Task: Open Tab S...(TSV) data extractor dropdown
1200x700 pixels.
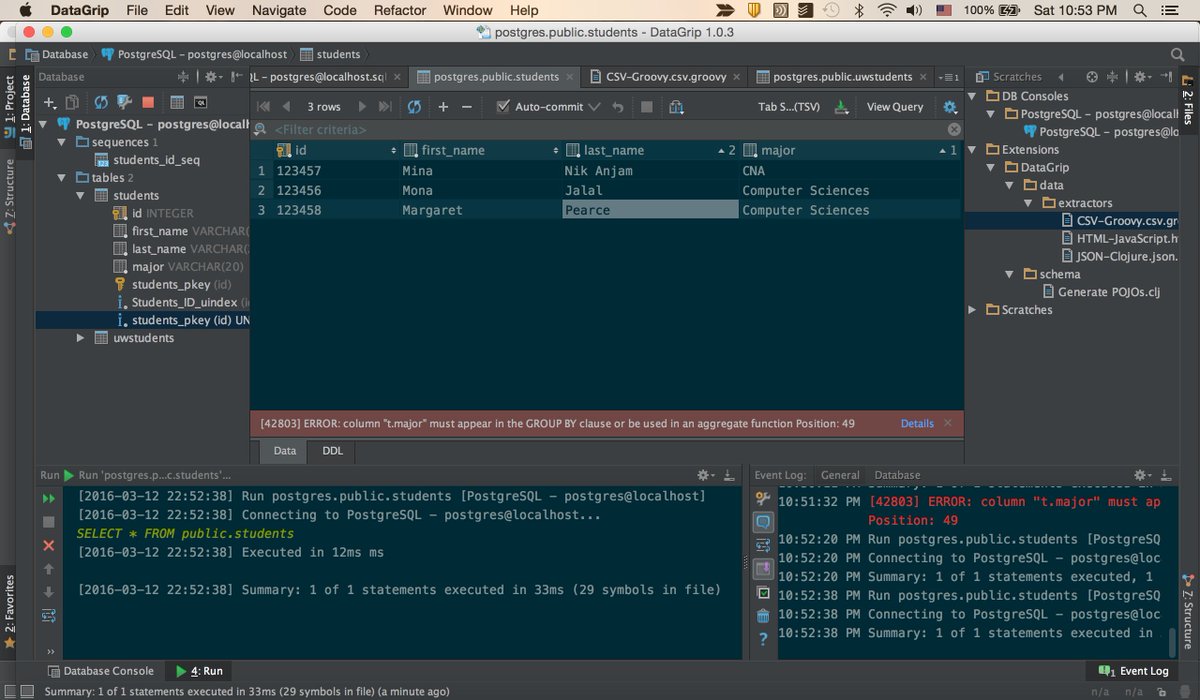Action: pos(789,106)
